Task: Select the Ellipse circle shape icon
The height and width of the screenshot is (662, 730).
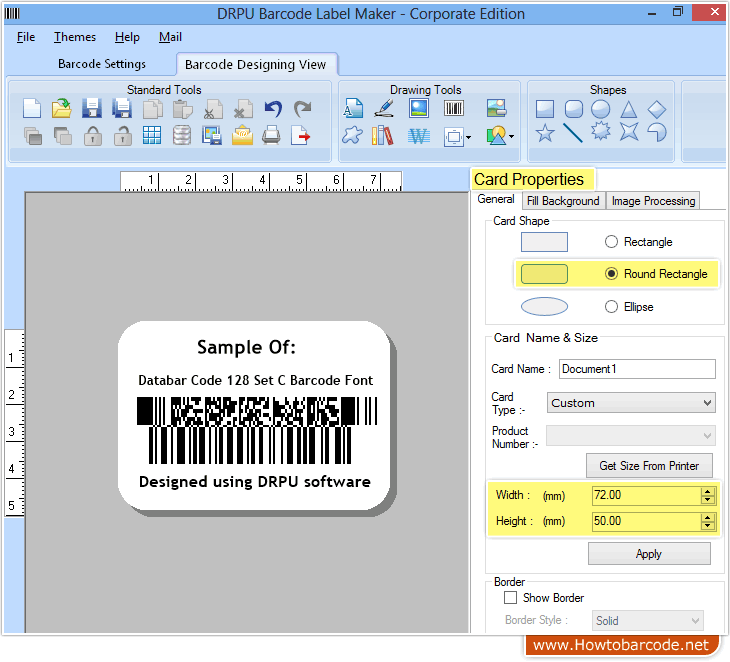Action: [601, 109]
